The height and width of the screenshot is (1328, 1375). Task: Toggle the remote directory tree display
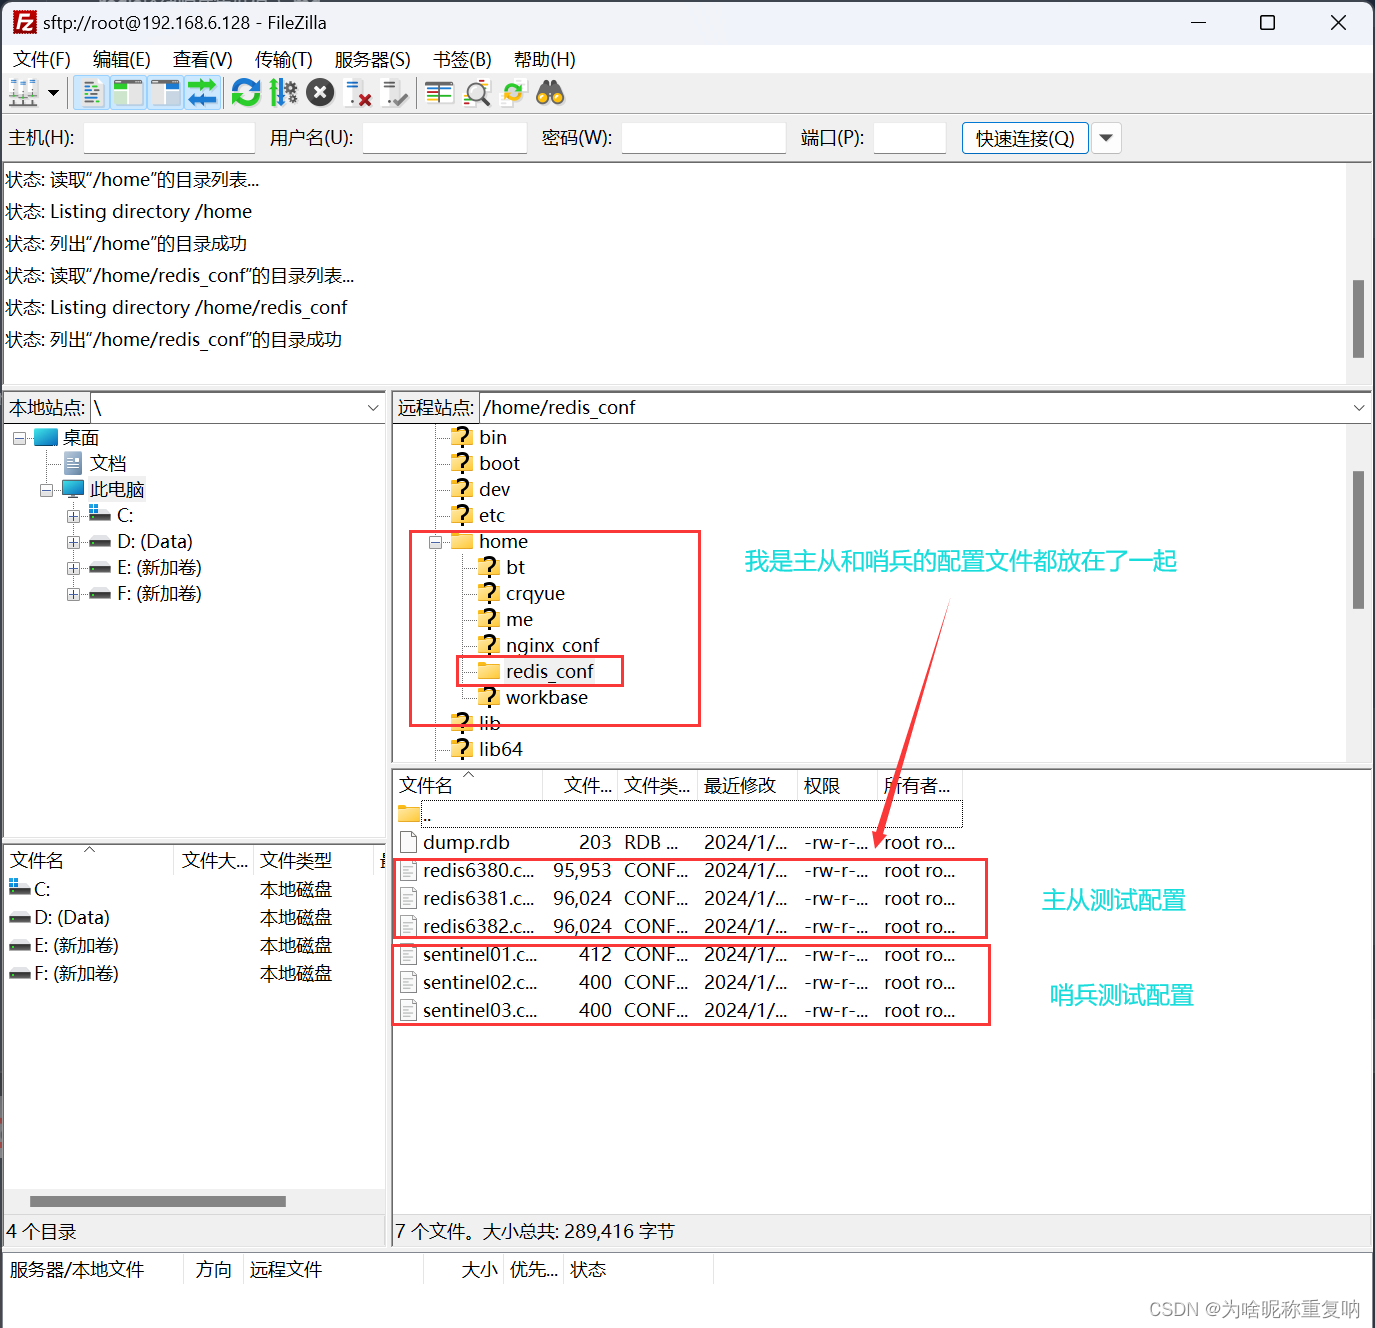pos(165,93)
